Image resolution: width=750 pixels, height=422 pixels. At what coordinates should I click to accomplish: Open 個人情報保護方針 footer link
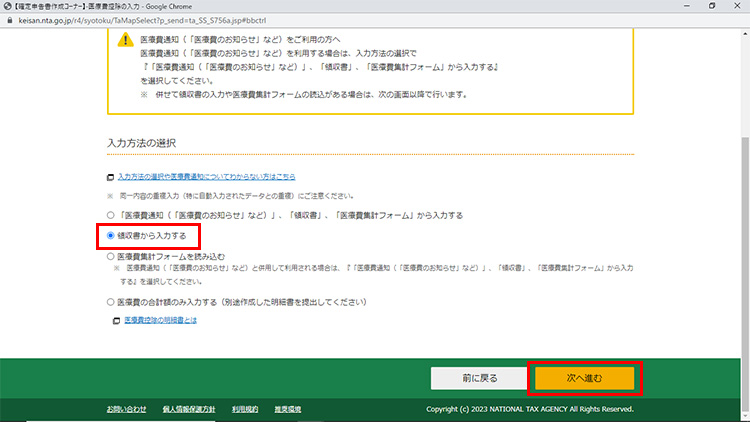tap(189, 409)
